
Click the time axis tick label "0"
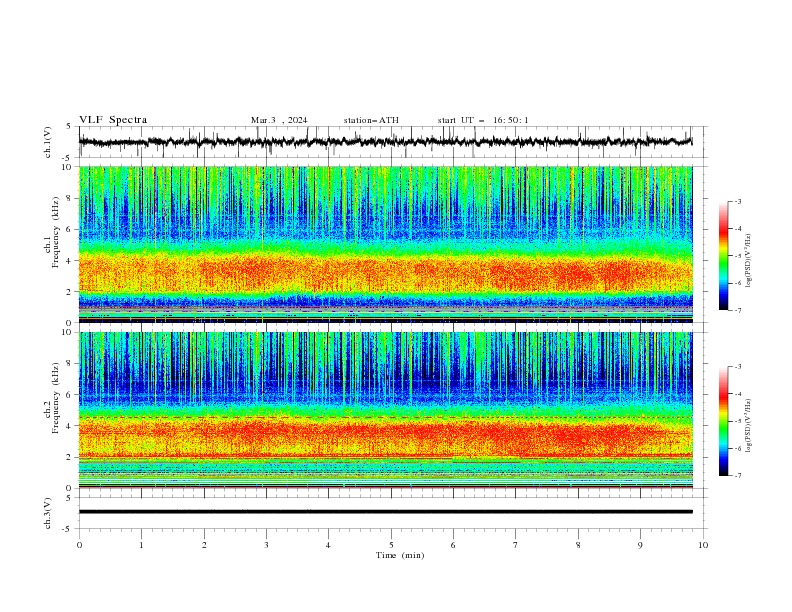click(79, 545)
